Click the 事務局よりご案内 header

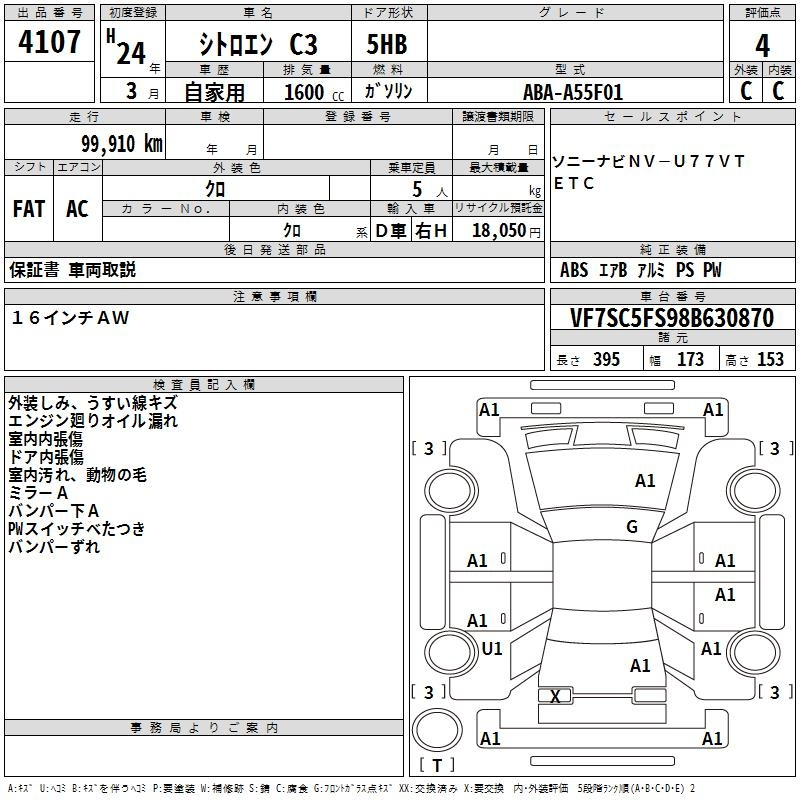[x=204, y=728]
